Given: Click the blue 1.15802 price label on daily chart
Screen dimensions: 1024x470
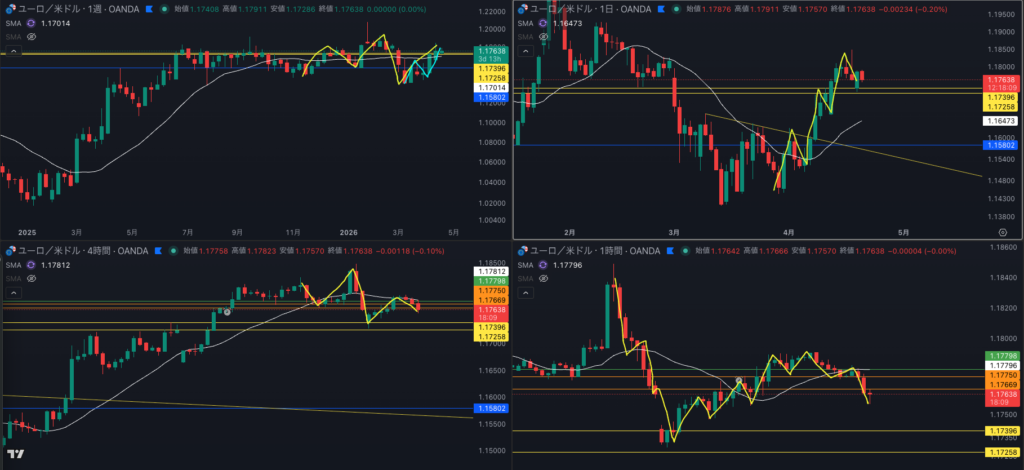Looking at the screenshot, I should [1000, 146].
